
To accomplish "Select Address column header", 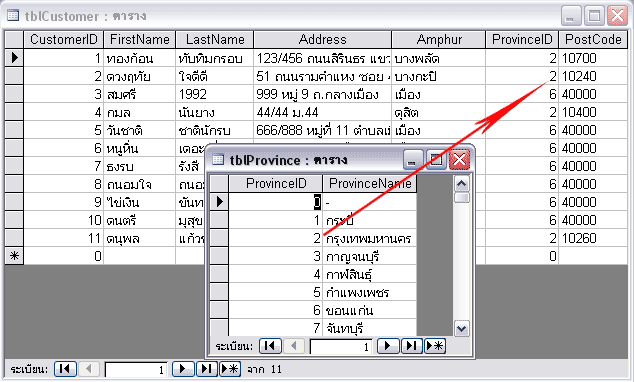I will [x=322, y=40].
